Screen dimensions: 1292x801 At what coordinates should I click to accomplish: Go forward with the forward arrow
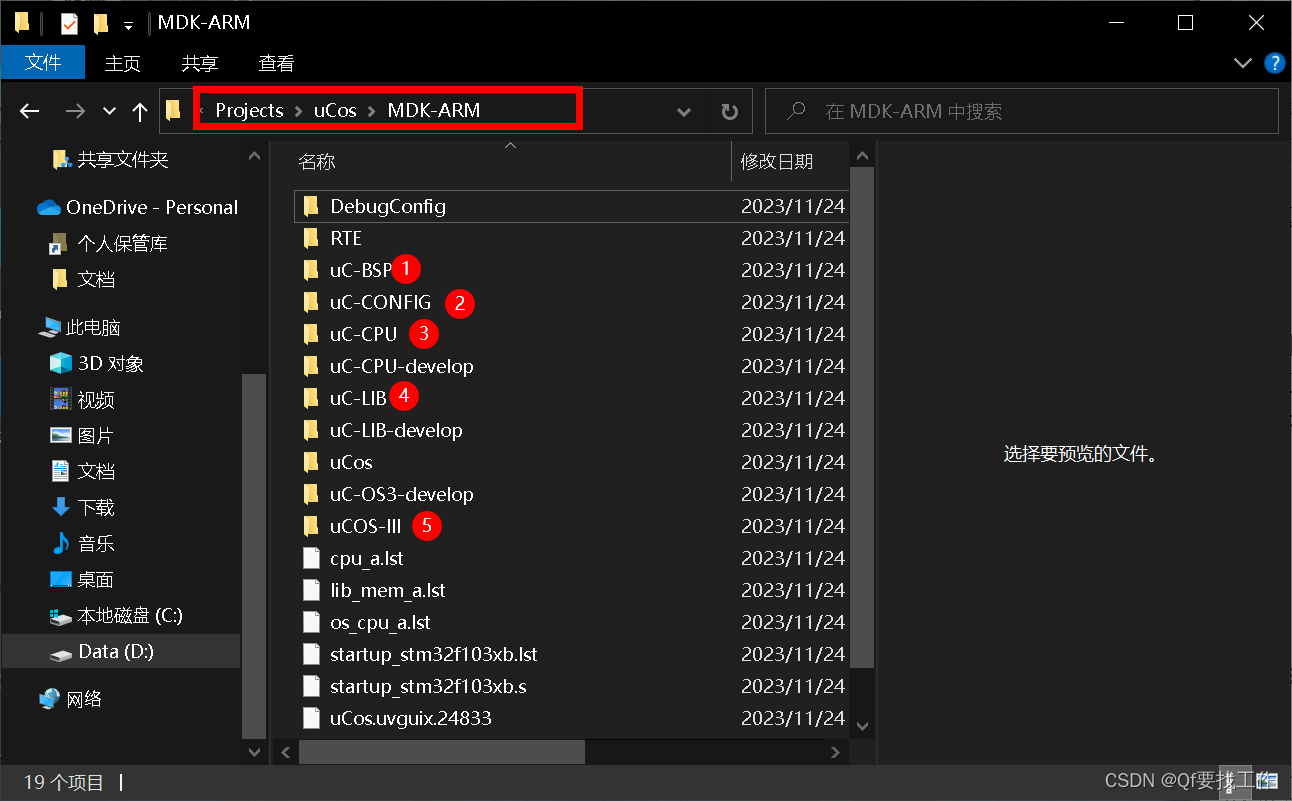coord(75,111)
